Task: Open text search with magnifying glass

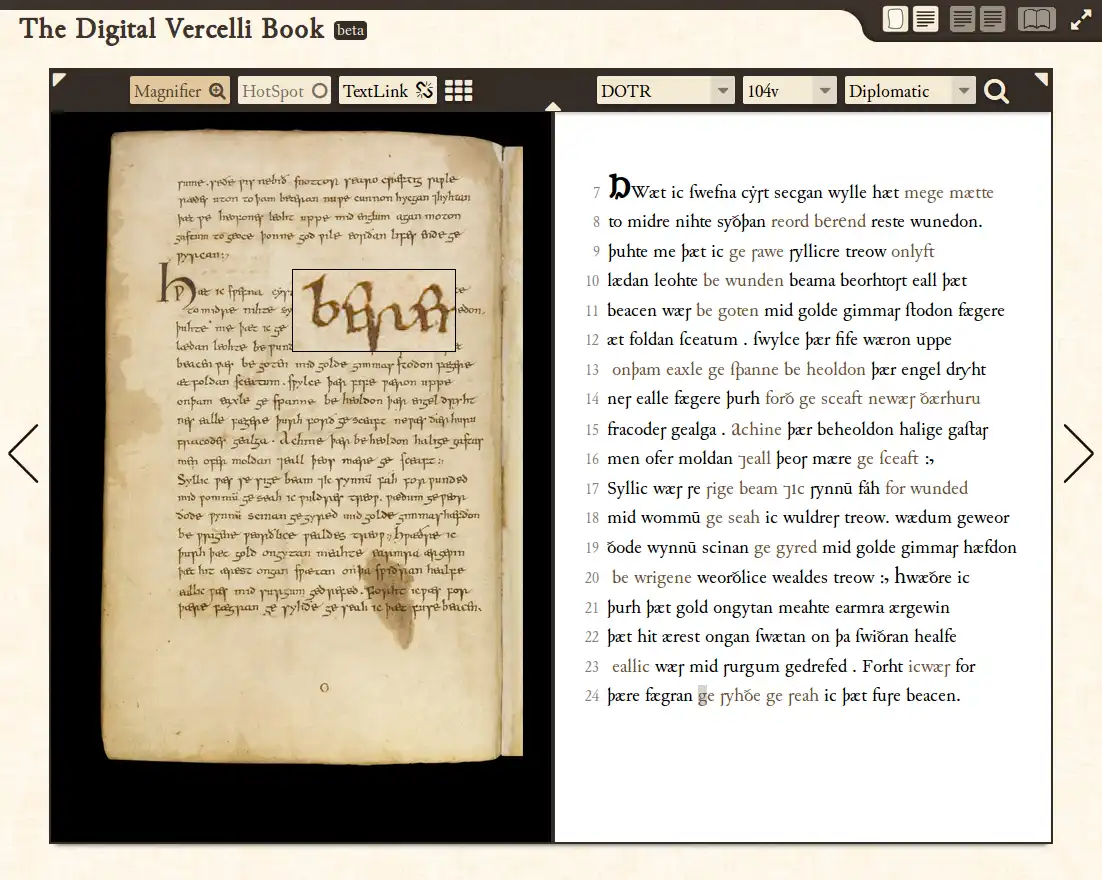Action: [x=996, y=91]
